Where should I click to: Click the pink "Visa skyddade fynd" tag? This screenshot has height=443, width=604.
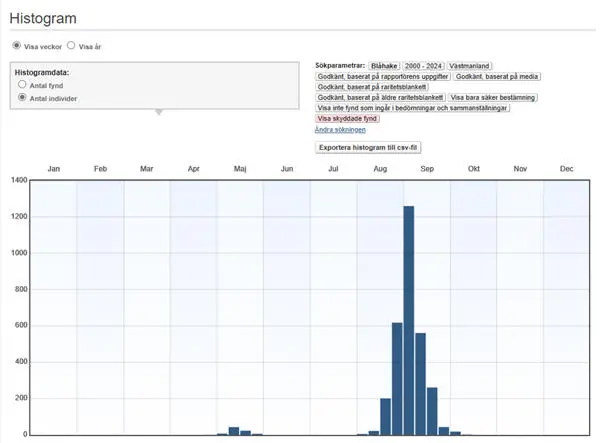[347, 118]
